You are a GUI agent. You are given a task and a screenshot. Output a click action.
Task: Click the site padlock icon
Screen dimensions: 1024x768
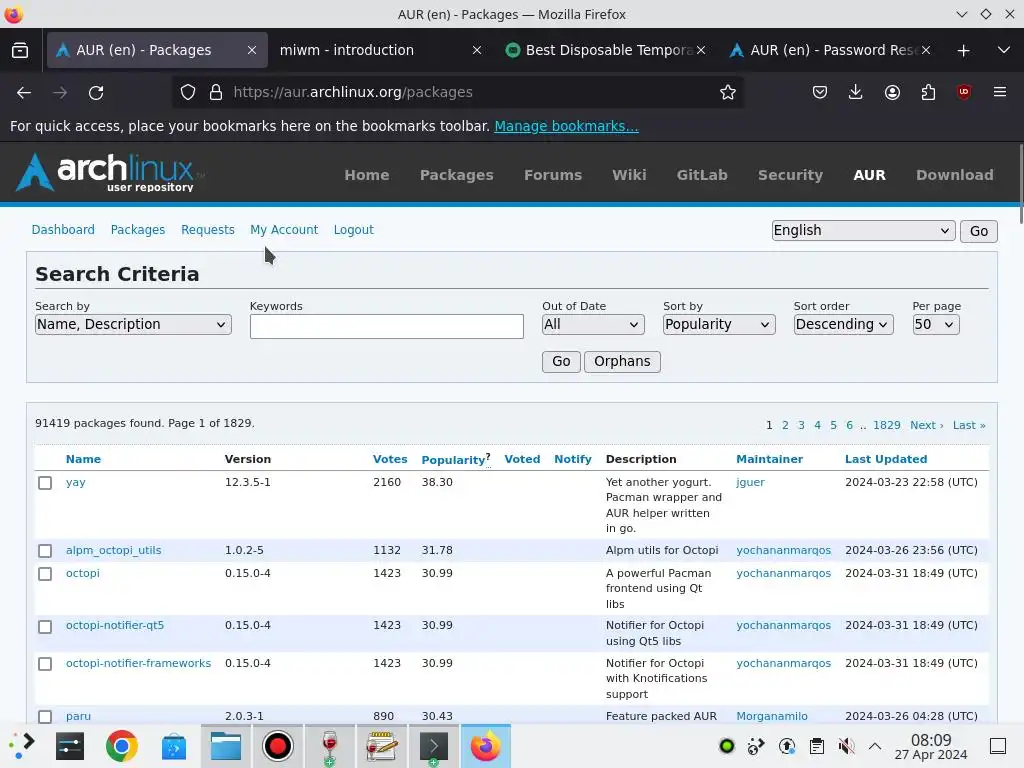216,93
